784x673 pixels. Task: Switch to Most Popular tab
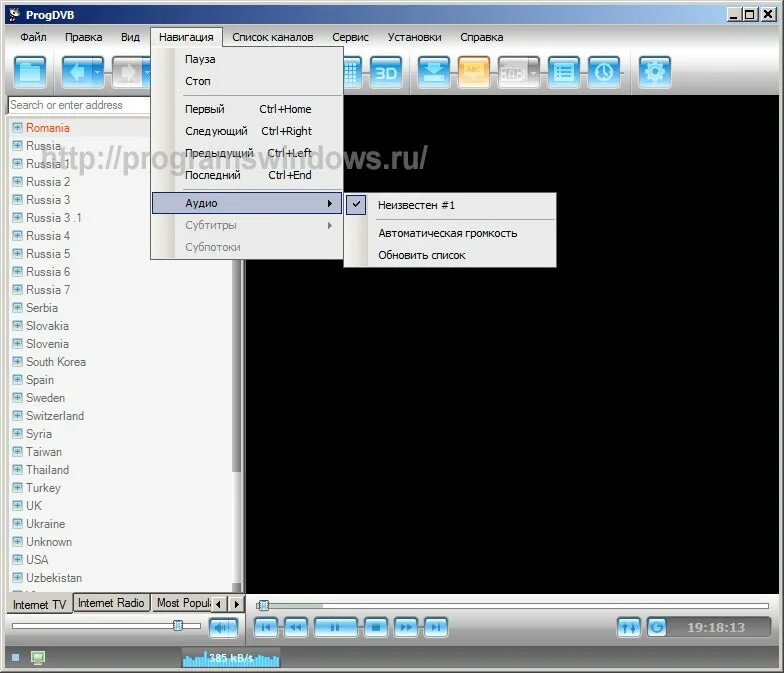coord(182,603)
